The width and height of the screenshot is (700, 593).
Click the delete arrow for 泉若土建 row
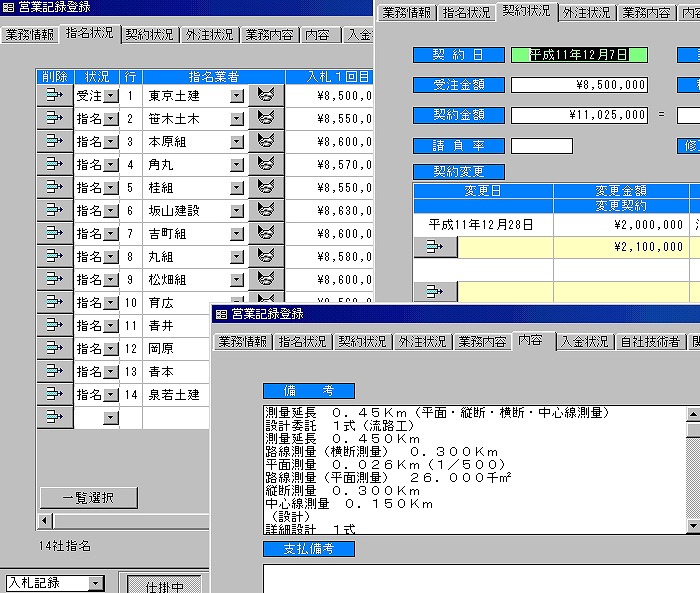(54, 394)
